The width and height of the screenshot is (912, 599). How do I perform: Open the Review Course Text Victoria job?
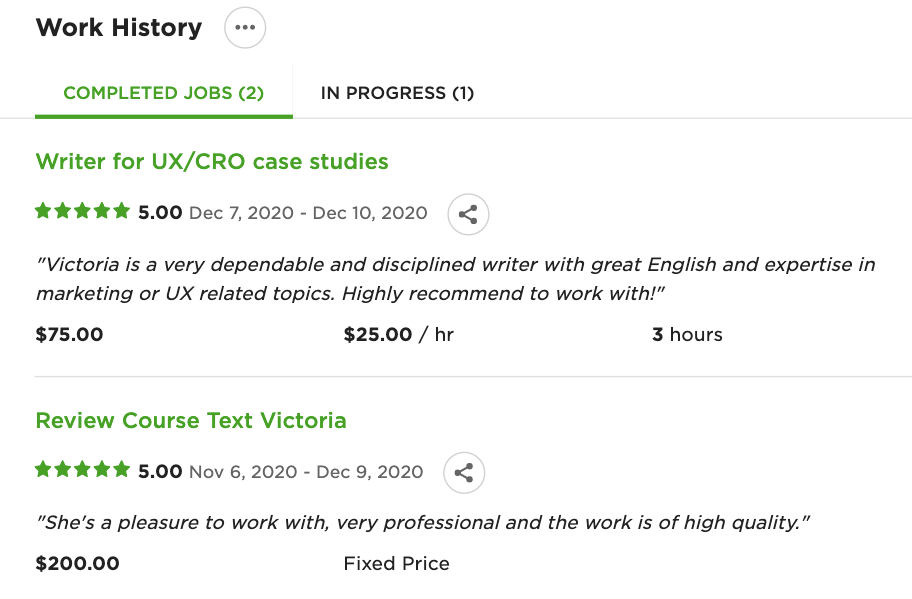coord(191,420)
